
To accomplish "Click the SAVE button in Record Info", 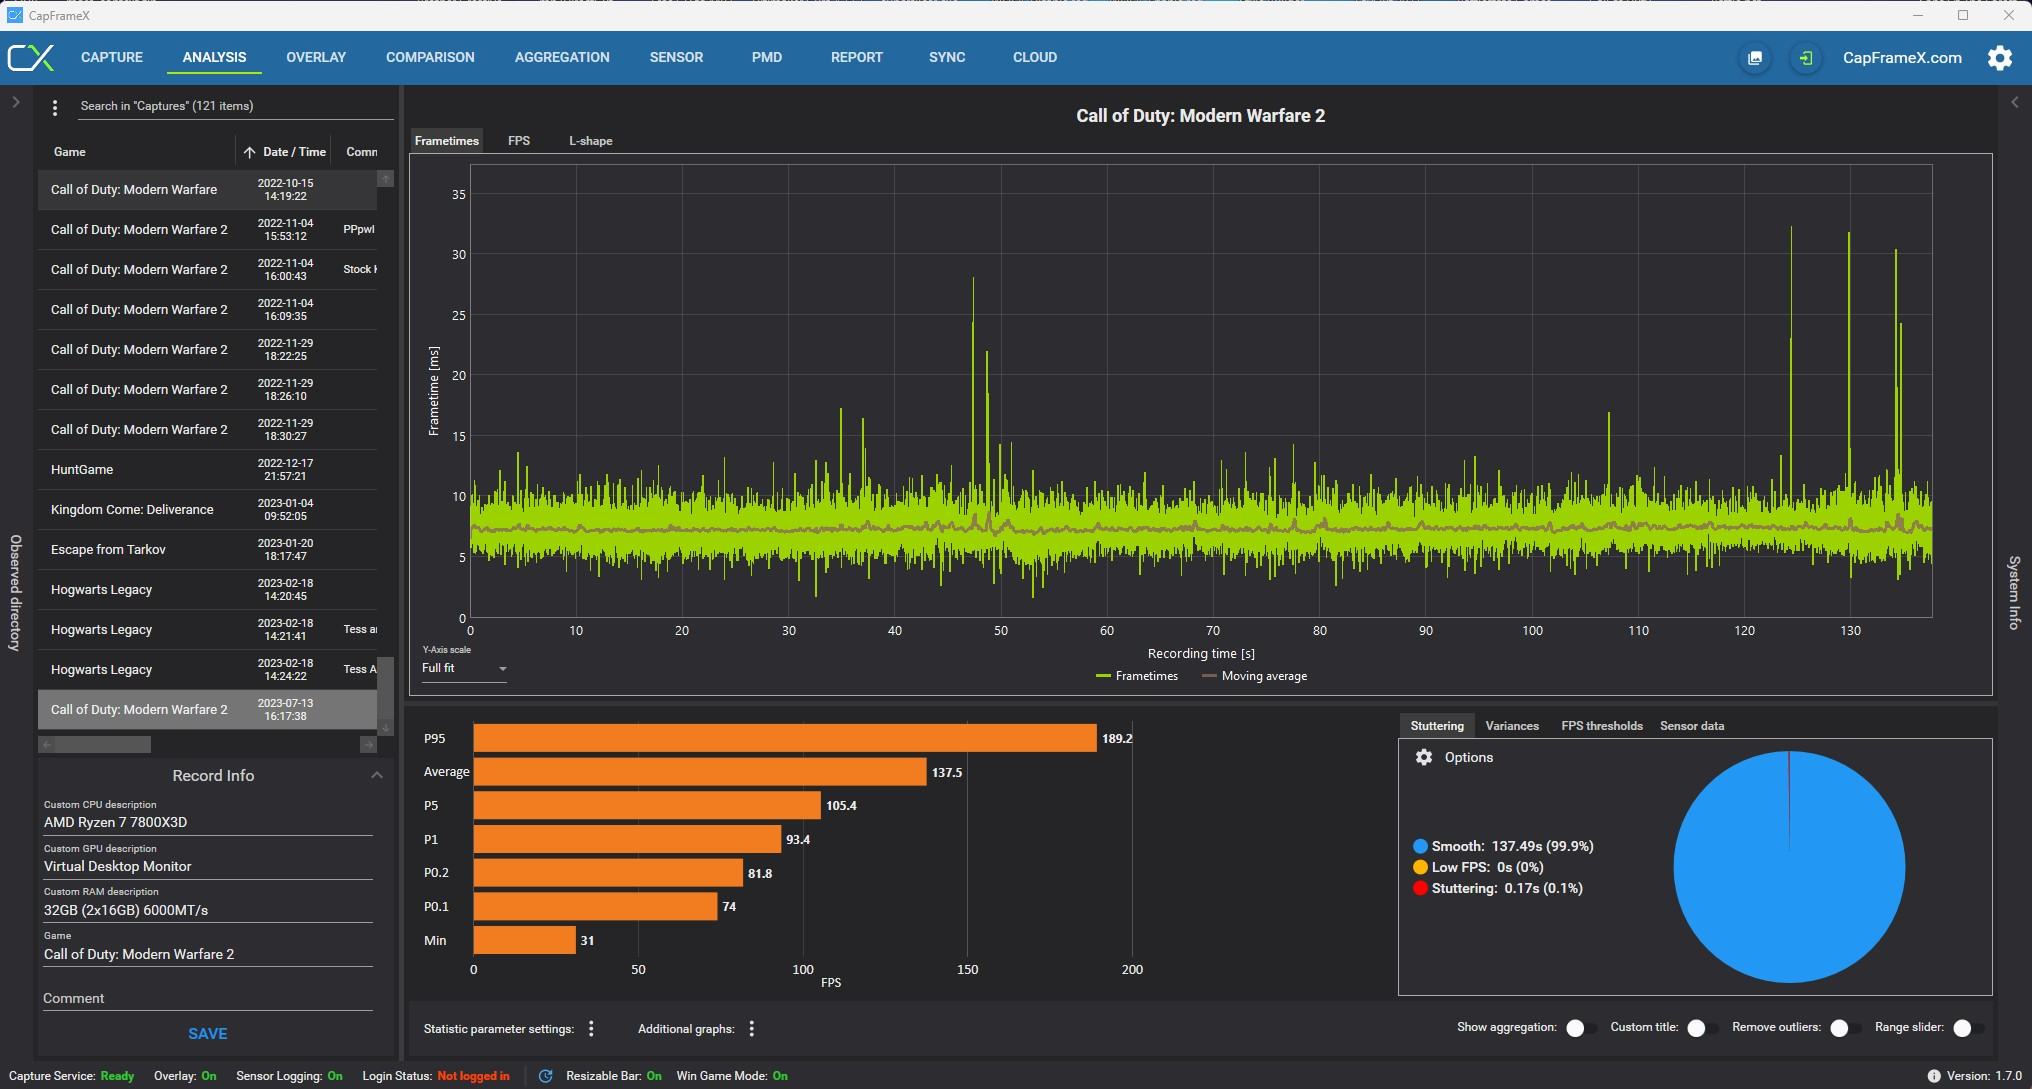I will coord(208,1034).
